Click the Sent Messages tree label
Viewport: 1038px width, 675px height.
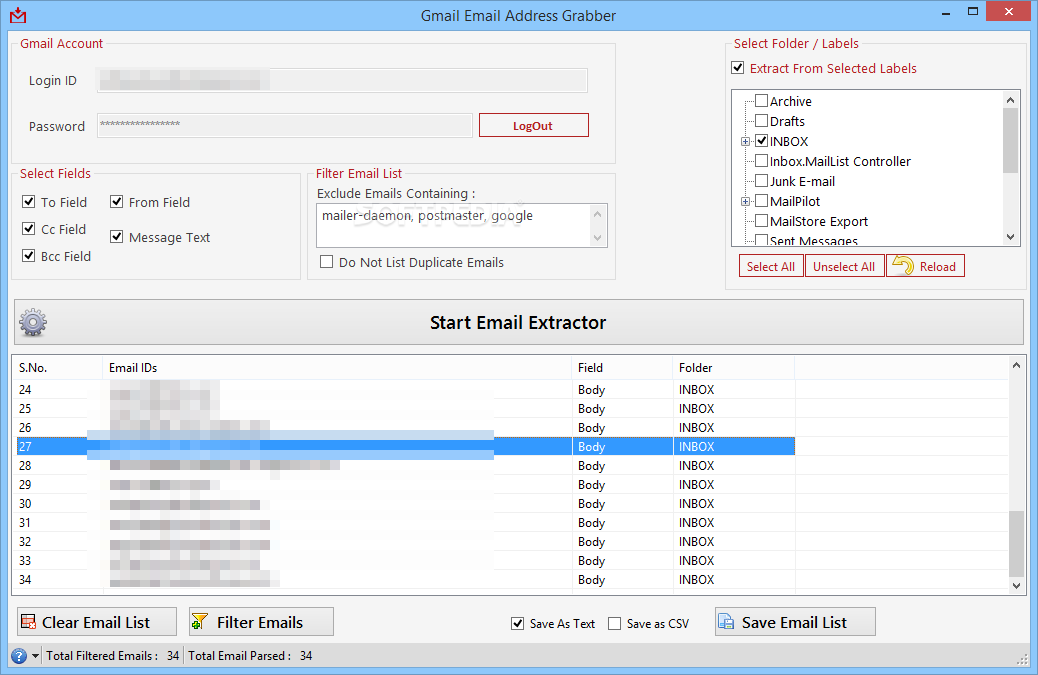click(814, 241)
